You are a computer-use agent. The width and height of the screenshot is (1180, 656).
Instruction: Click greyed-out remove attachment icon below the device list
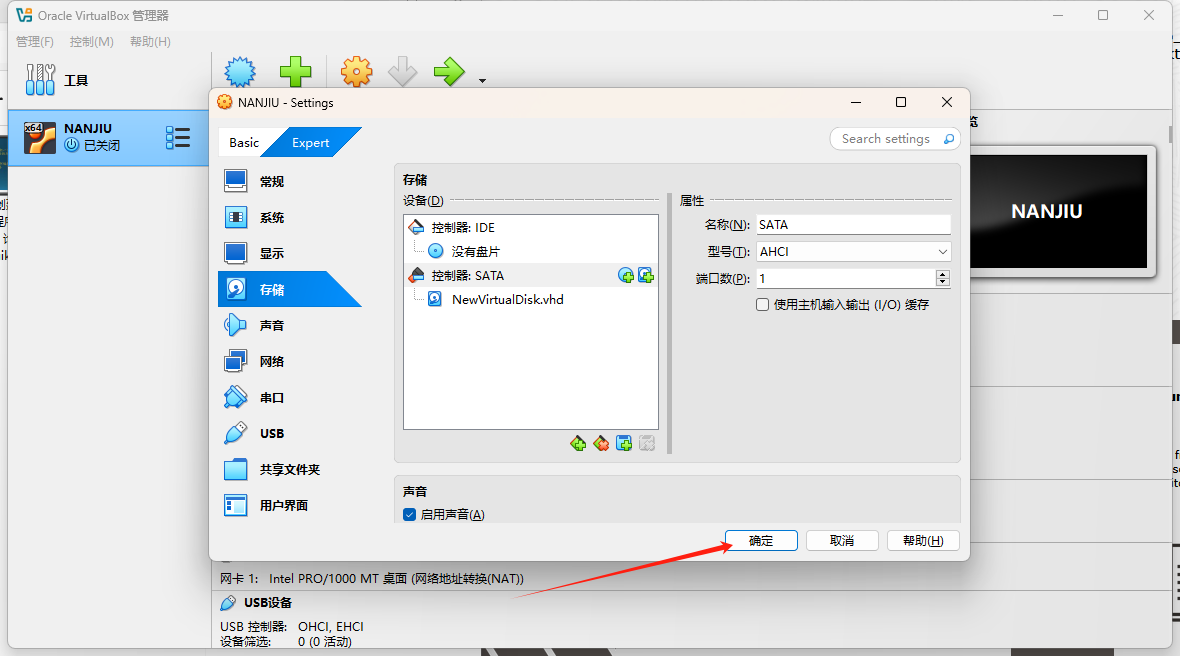(x=646, y=444)
